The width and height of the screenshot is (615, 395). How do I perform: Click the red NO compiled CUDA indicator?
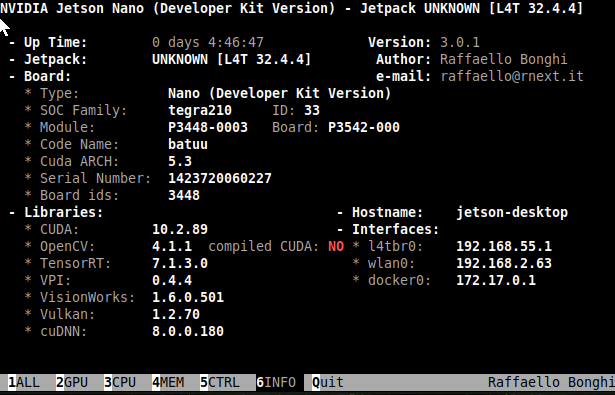(x=336, y=246)
